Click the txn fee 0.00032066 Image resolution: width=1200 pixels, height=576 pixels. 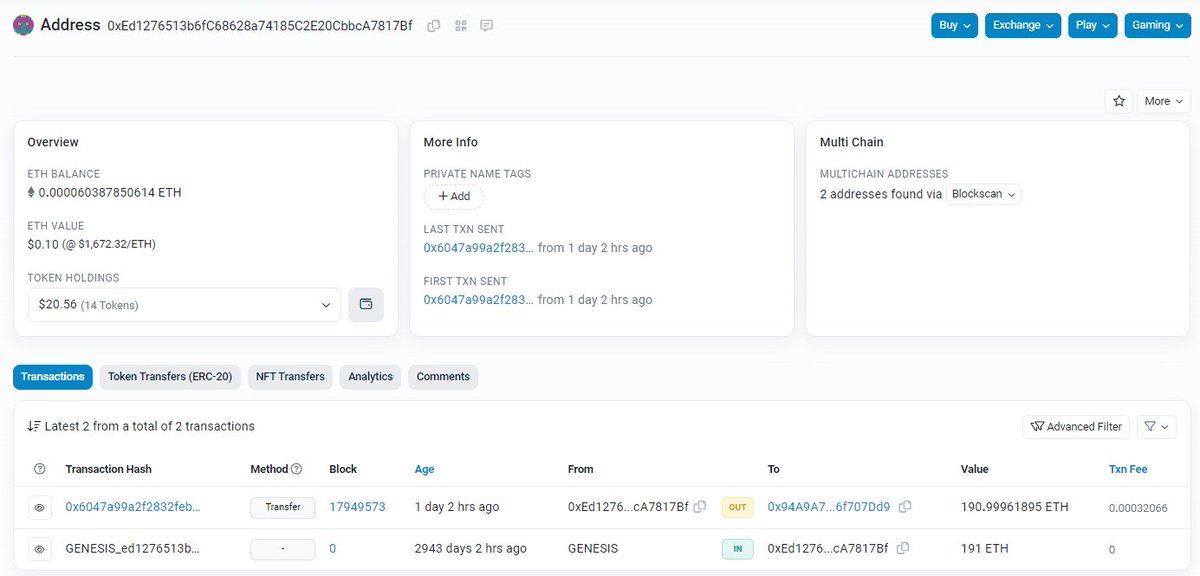click(x=1138, y=508)
